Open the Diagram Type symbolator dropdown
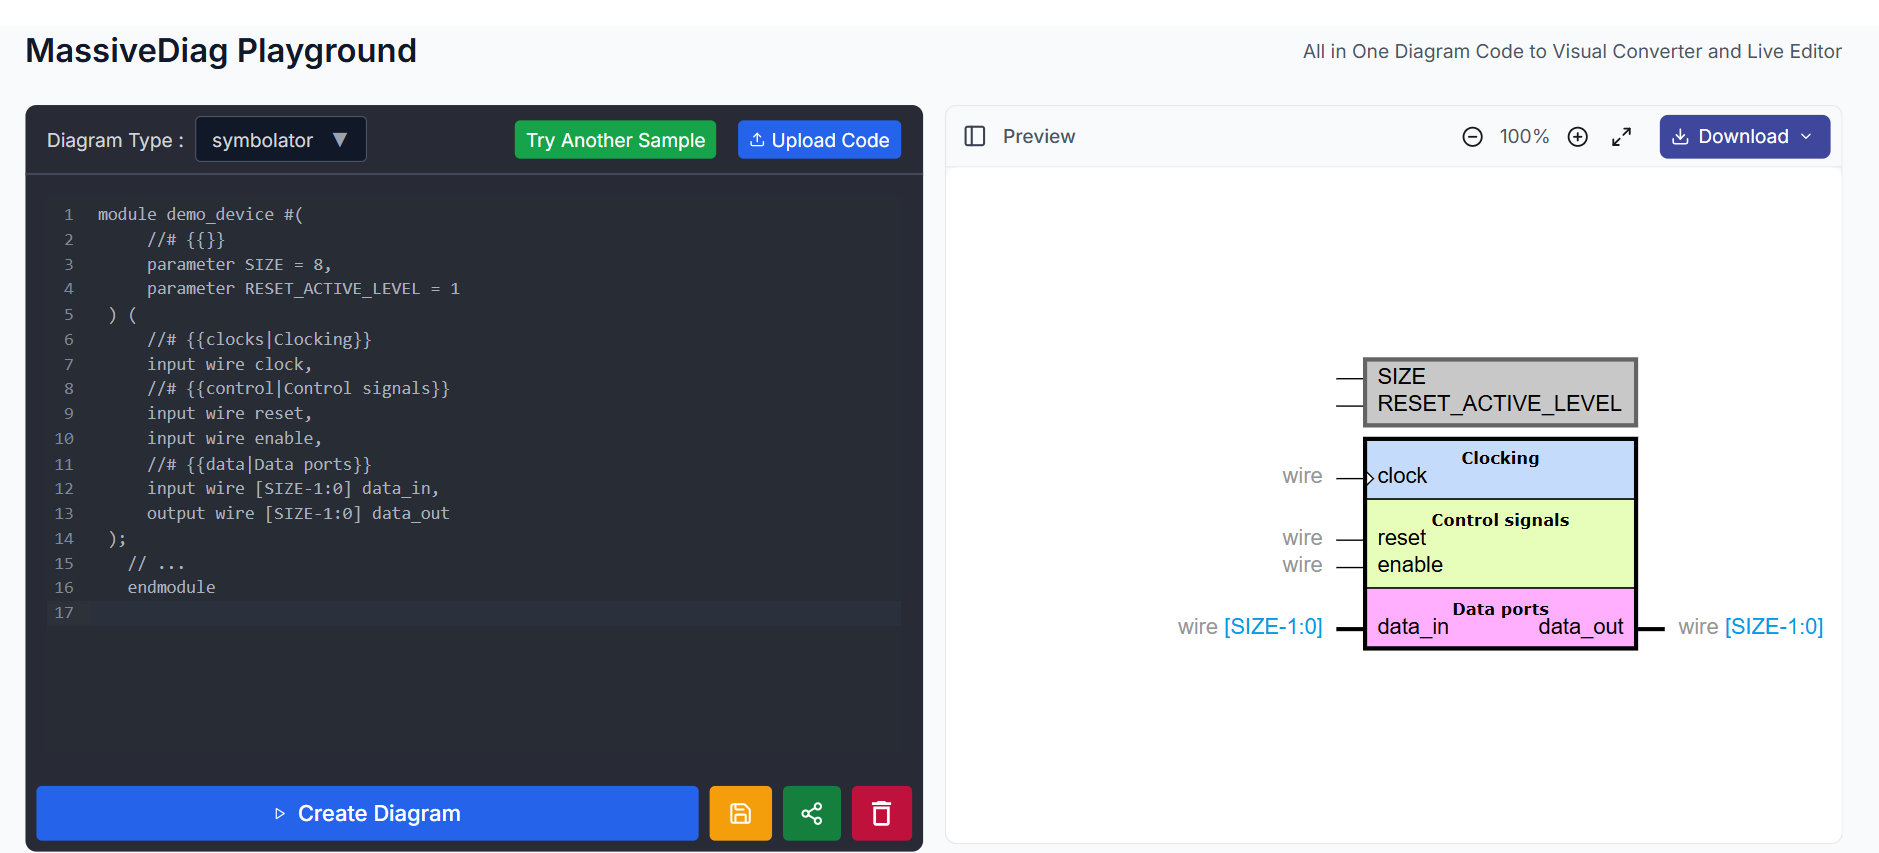The width and height of the screenshot is (1879, 853). [x=280, y=139]
